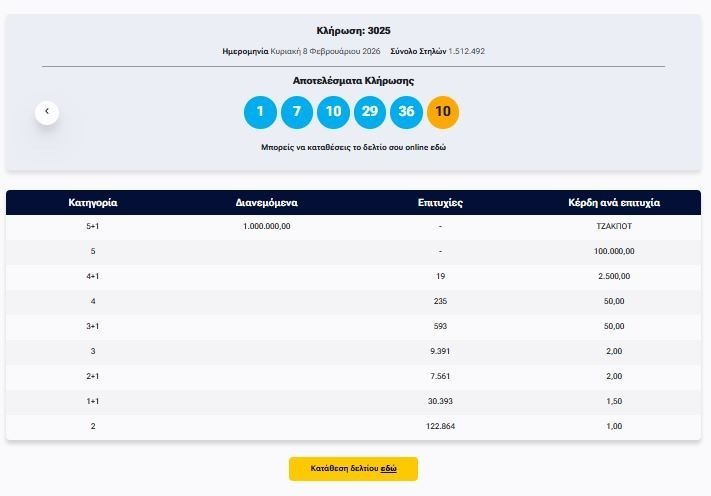Click the Κέρδη ανά επιτυχία column header
Viewport: 711px width, 496px height.
click(613, 202)
